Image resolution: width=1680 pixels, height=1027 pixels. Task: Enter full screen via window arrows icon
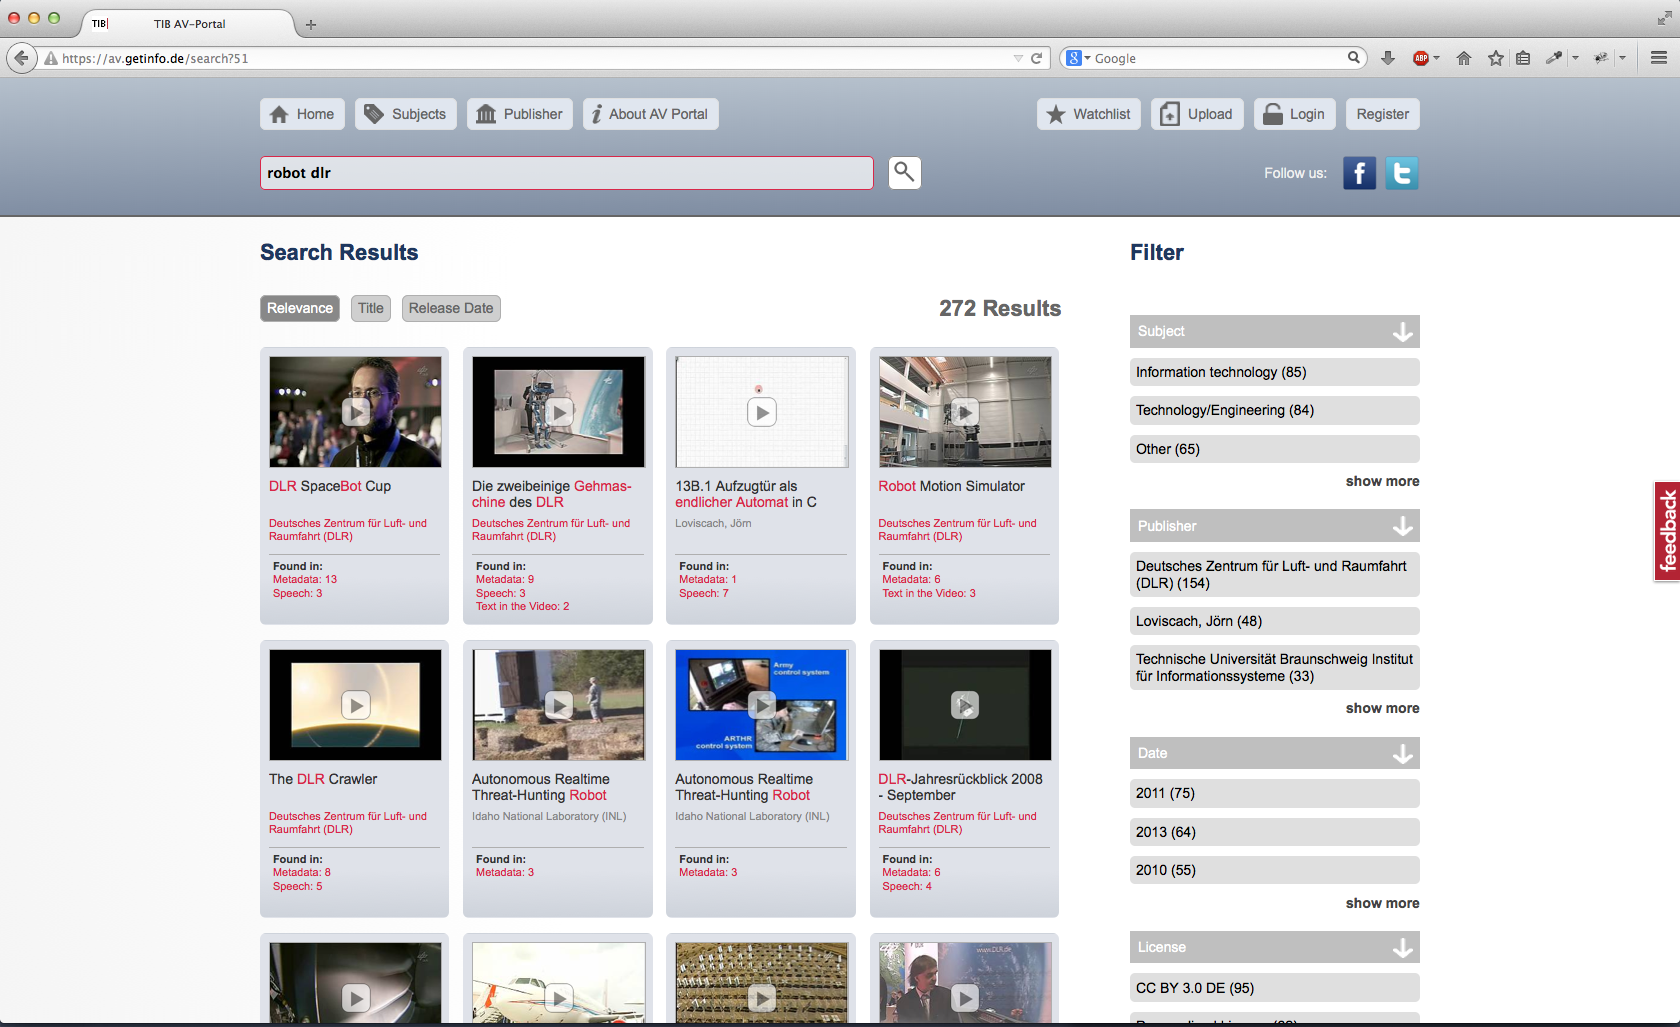[1665, 18]
